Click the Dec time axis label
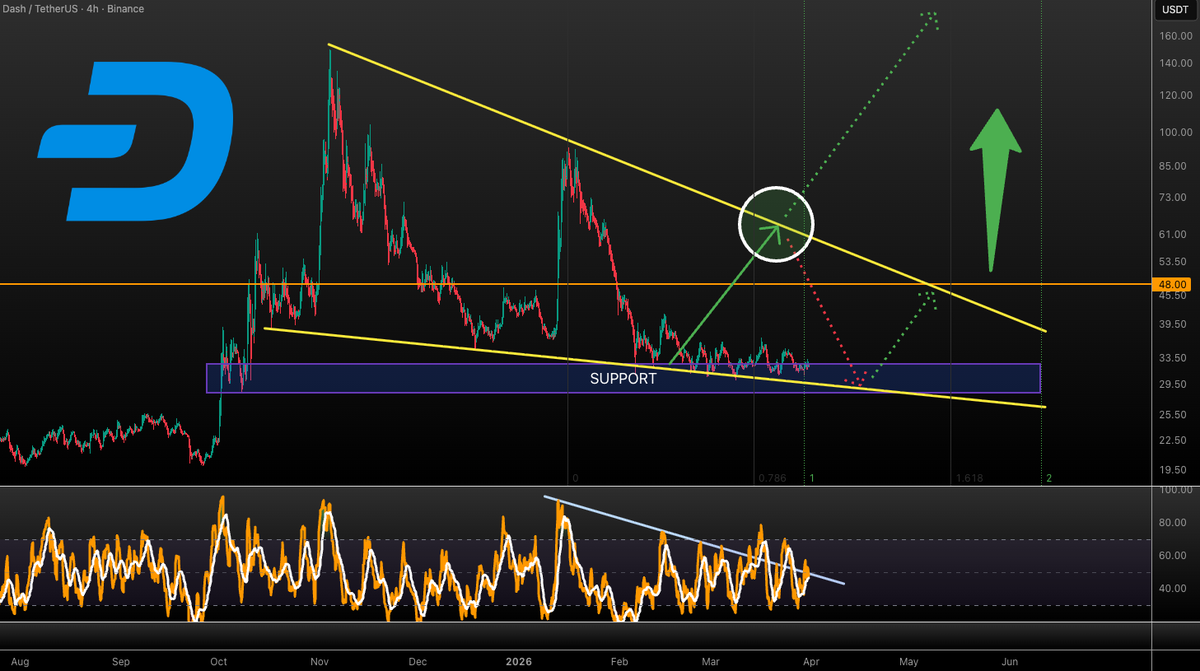Viewport: 1200px width, 671px height. click(x=418, y=662)
